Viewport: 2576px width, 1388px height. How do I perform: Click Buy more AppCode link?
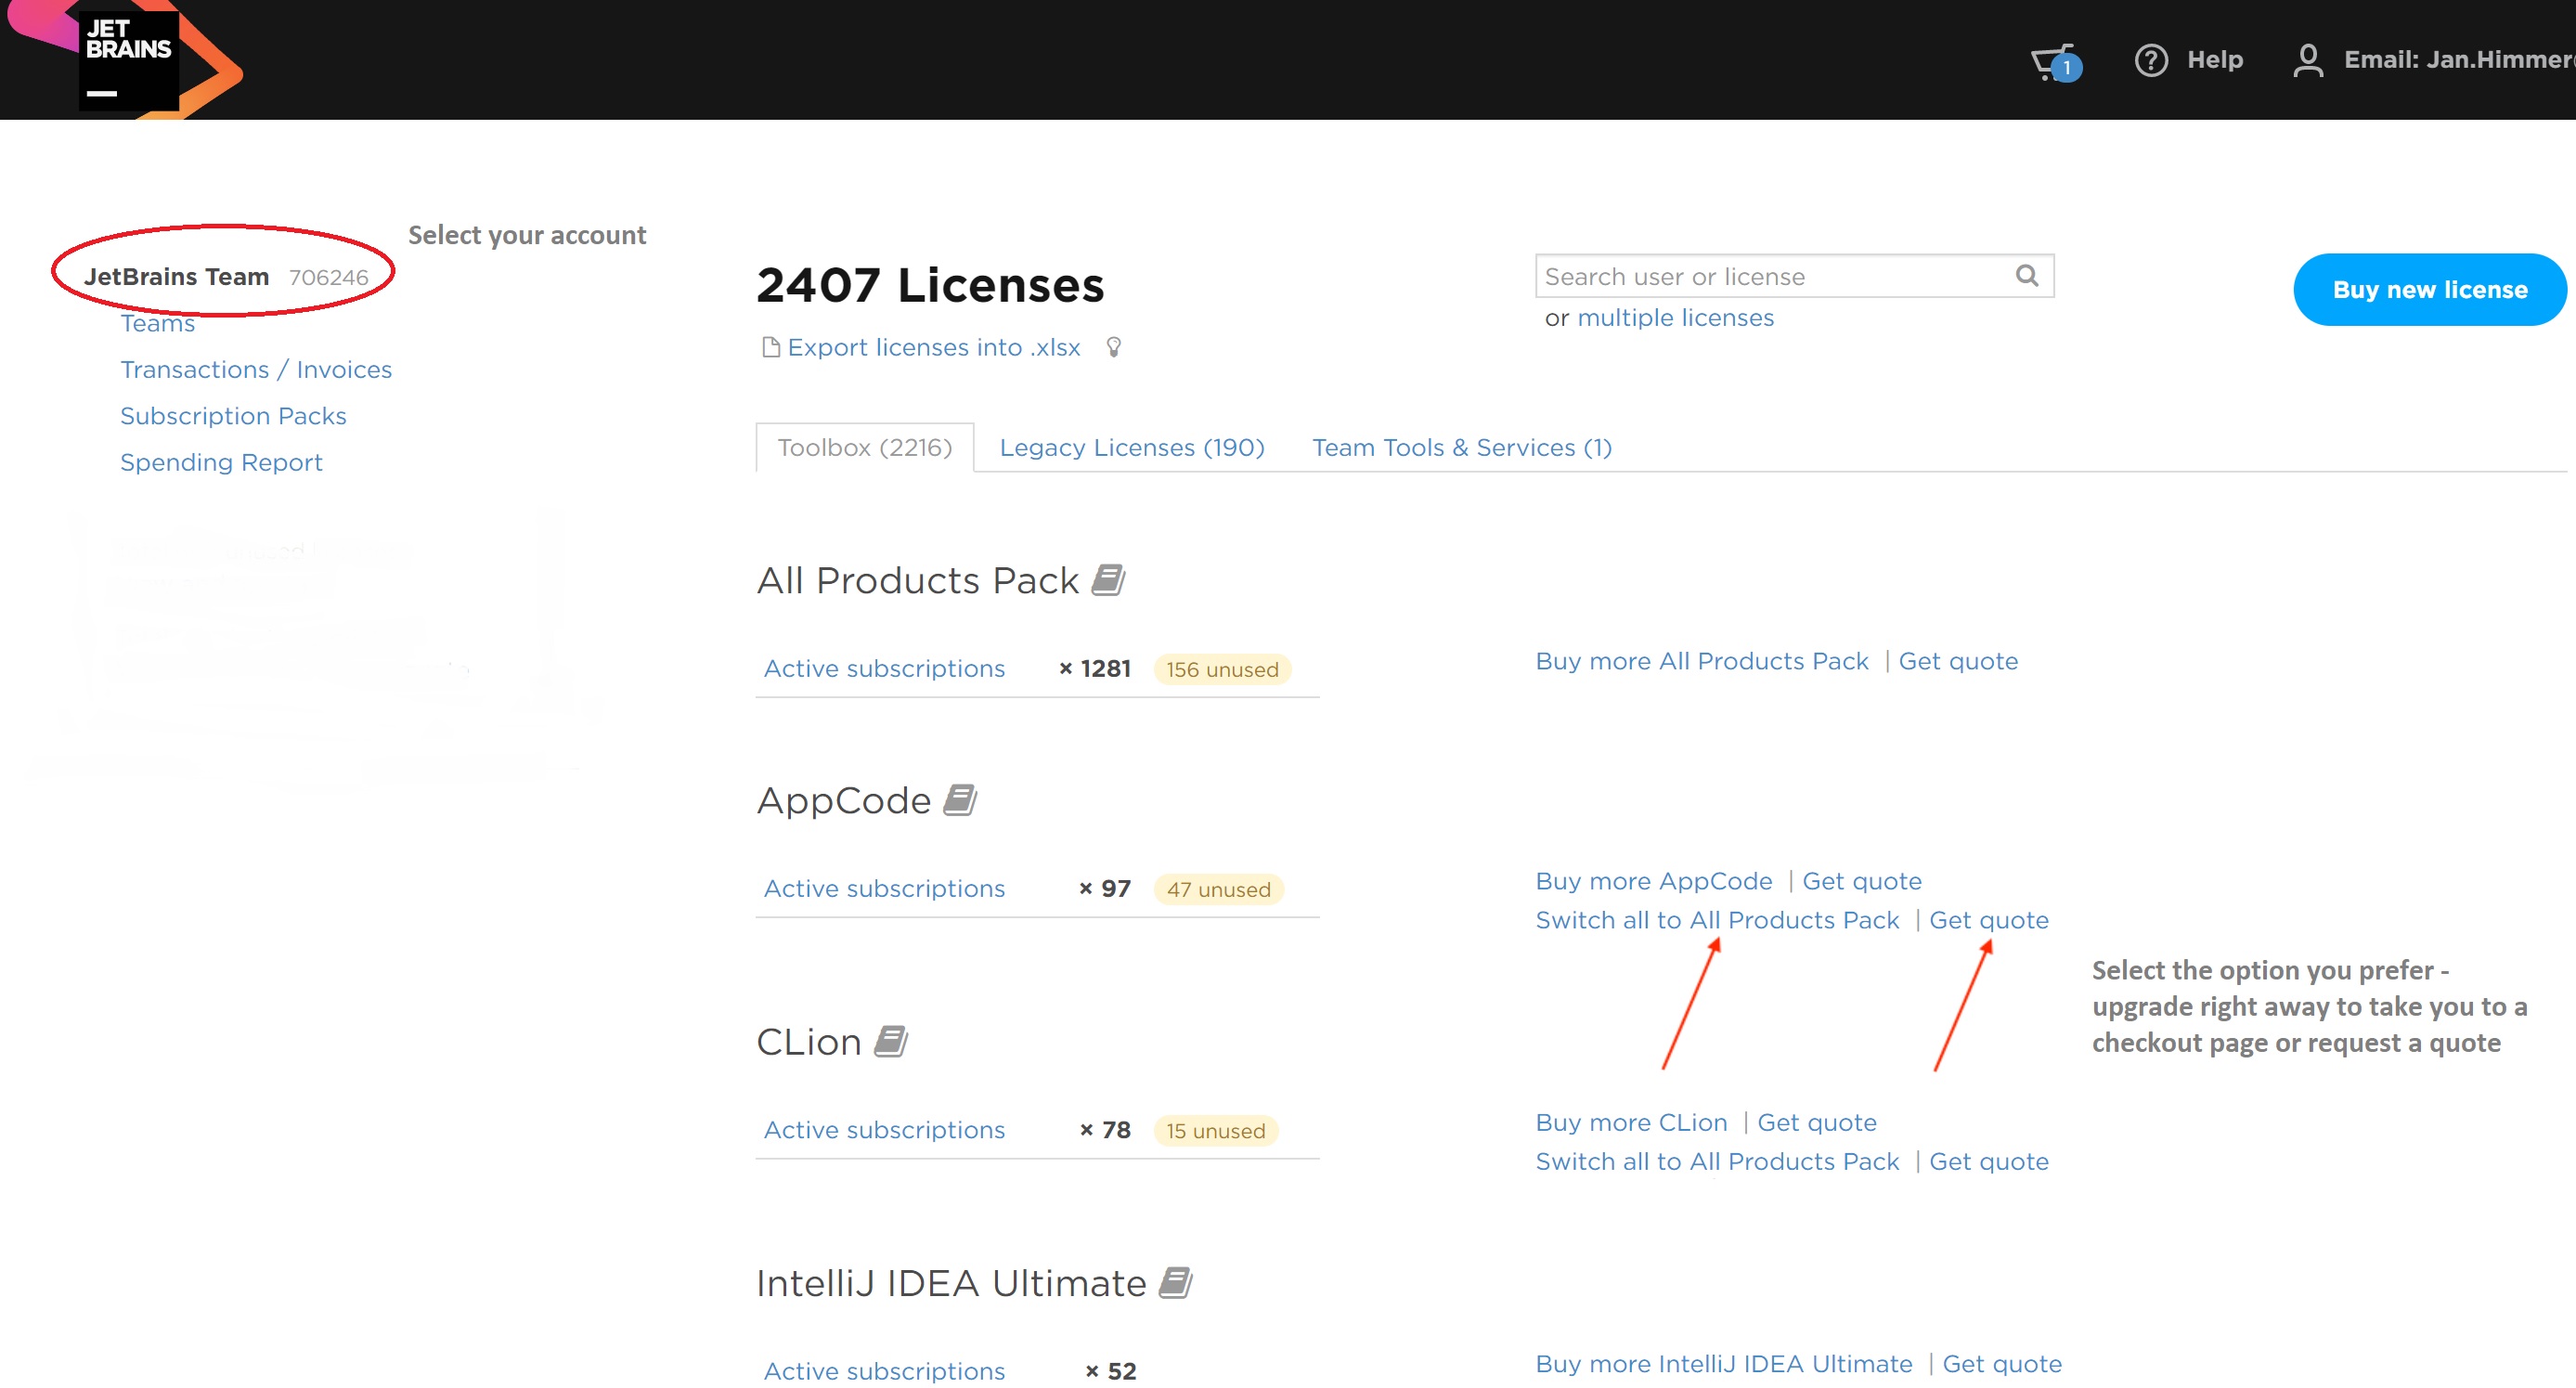pyautogui.click(x=1654, y=881)
